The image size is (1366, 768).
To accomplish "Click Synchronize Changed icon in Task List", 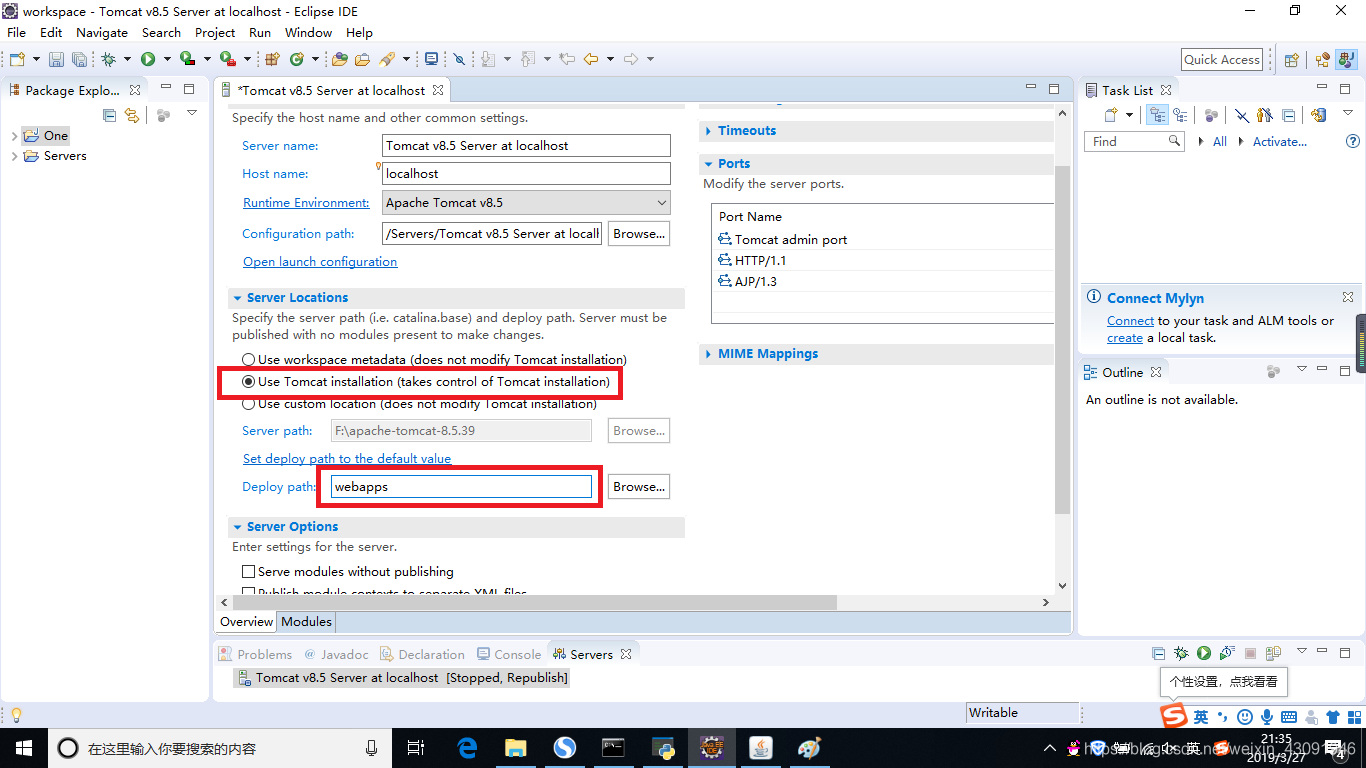I will click(1319, 115).
